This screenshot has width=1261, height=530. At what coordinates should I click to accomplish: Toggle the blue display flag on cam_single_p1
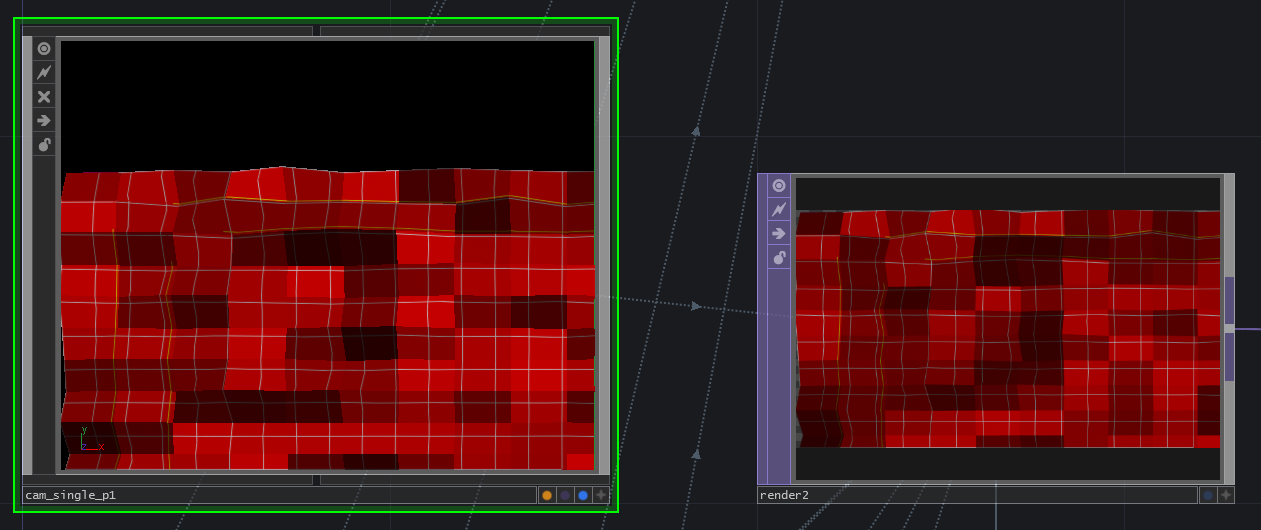pos(583,495)
